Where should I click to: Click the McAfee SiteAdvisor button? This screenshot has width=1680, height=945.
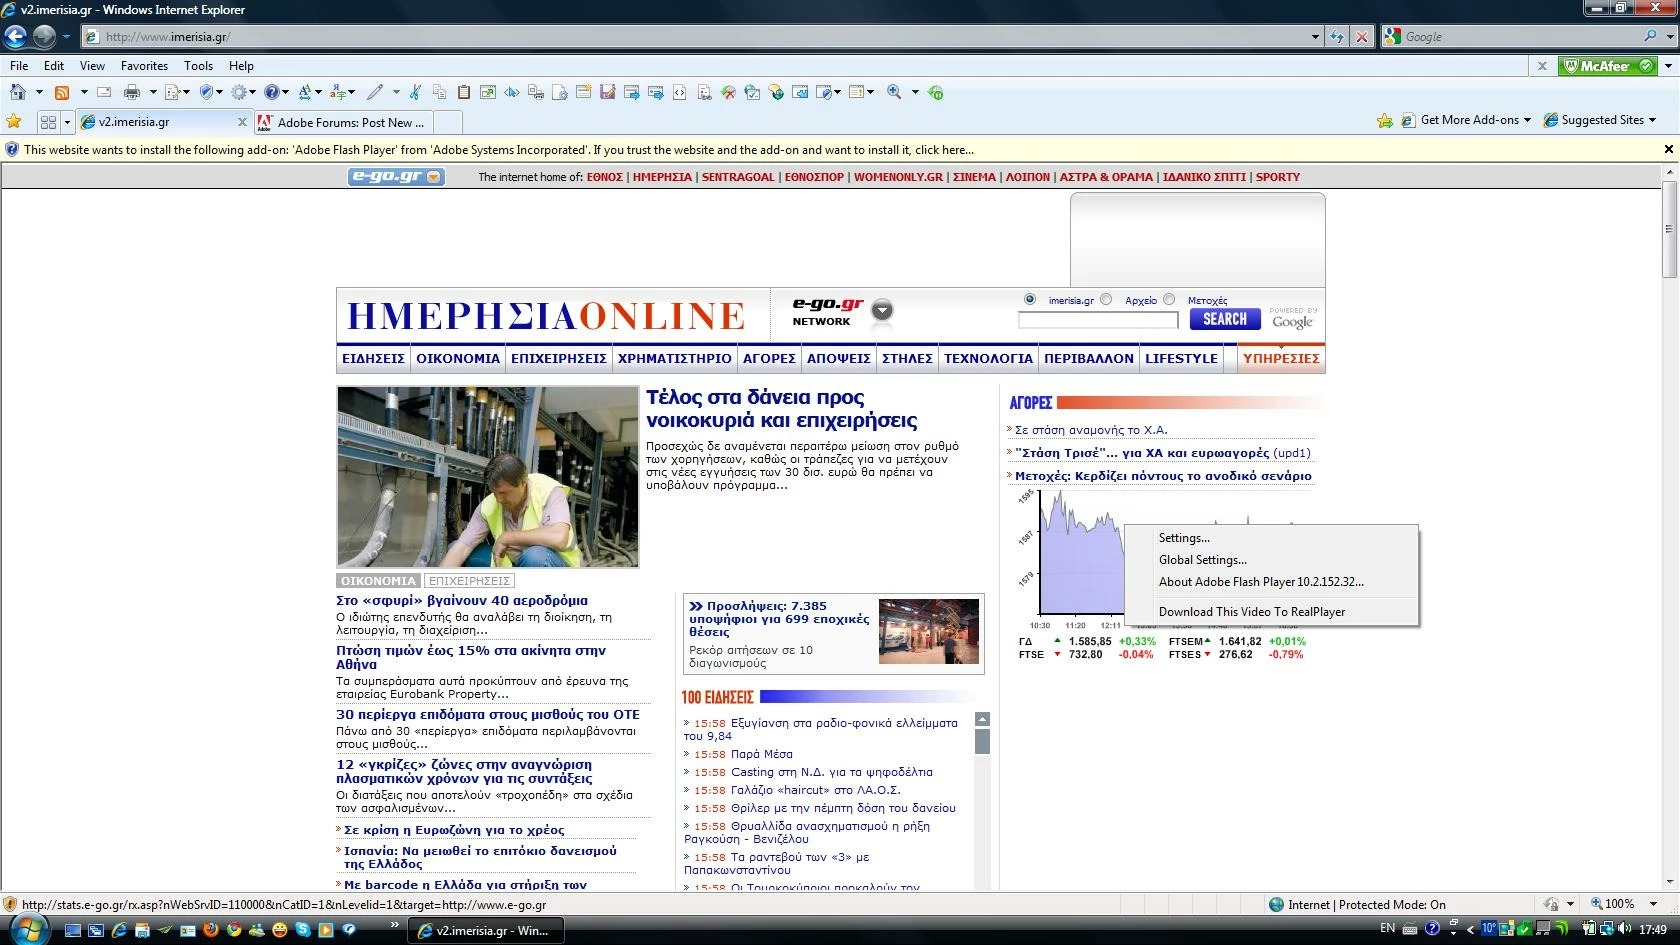[1608, 66]
